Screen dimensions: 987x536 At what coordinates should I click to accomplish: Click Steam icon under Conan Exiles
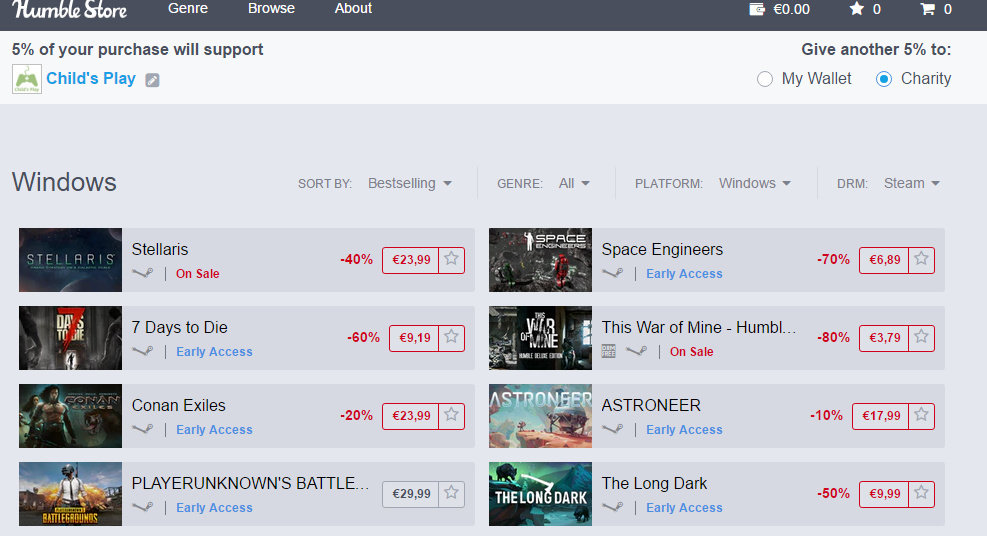(x=143, y=429)
